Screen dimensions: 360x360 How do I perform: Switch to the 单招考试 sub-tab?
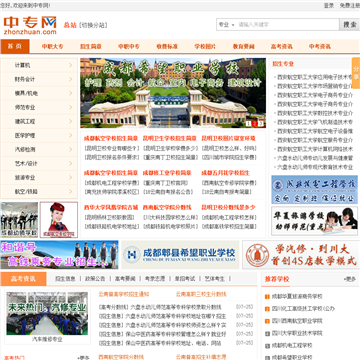tap(185, 279)
